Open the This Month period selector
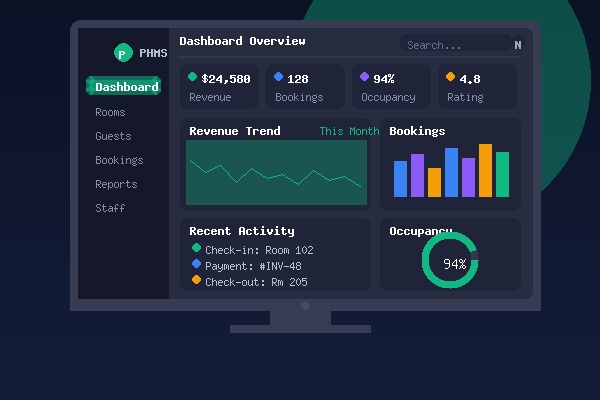 click(349, 131)
